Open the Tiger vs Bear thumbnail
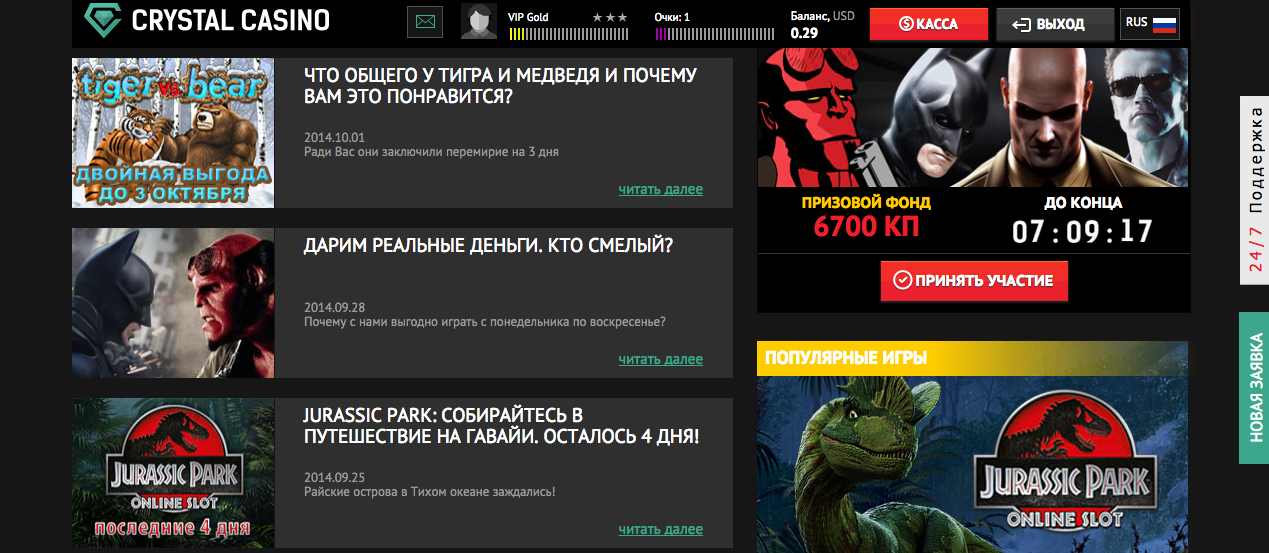 pyautogui.click(x=173, y=133)
